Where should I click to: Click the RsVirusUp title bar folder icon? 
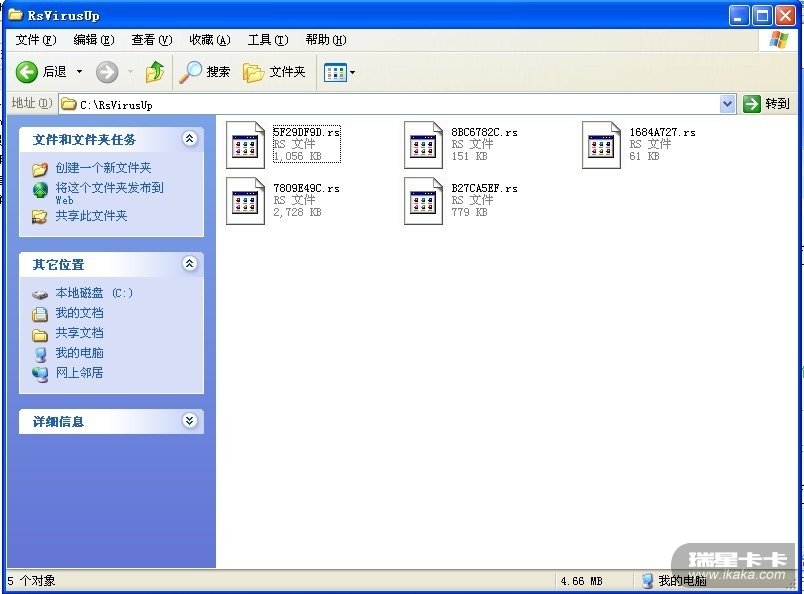15,14
